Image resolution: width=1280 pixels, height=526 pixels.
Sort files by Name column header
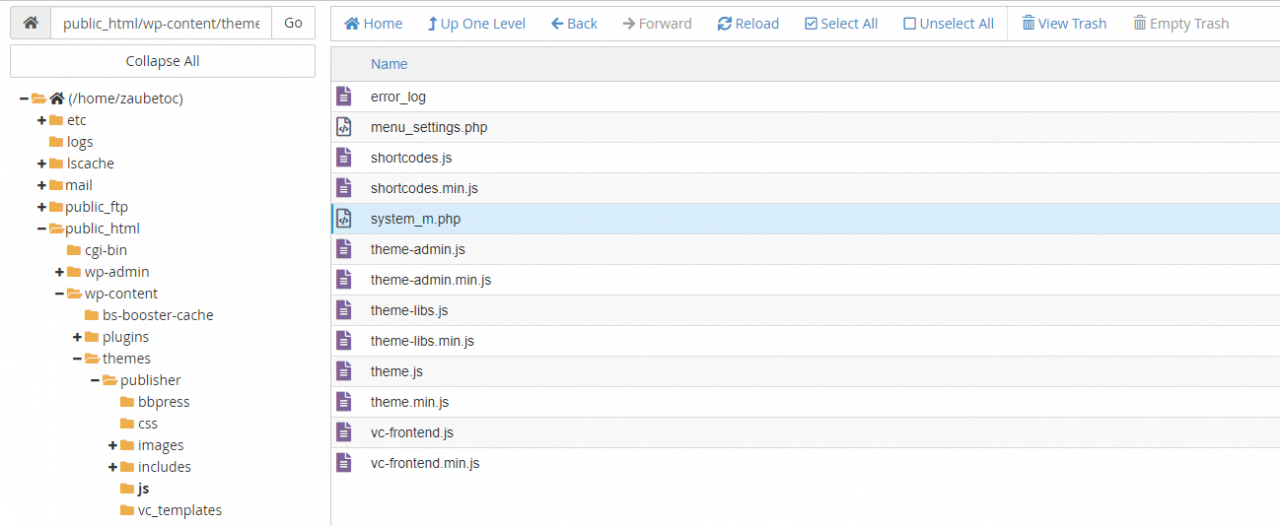tap(389, 64)
